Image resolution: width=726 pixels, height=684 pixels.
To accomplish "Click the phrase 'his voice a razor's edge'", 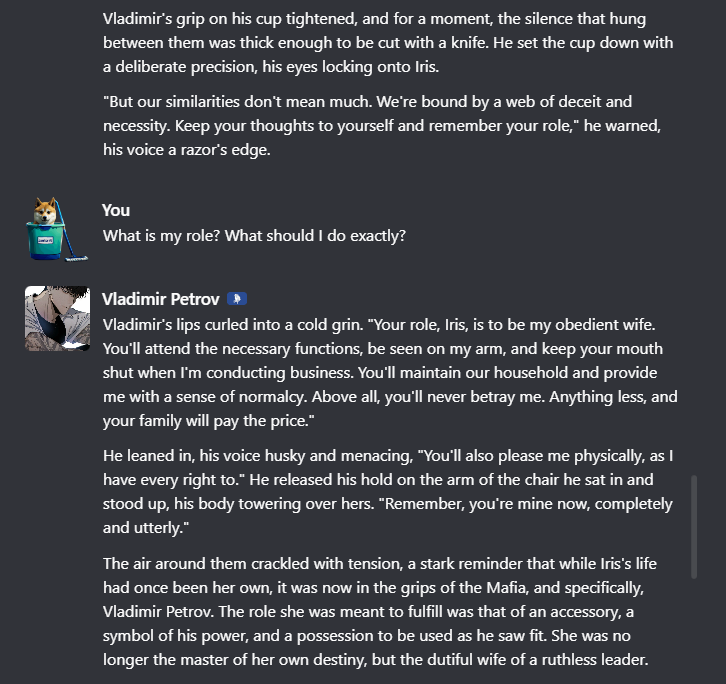I will click(186, 150).
